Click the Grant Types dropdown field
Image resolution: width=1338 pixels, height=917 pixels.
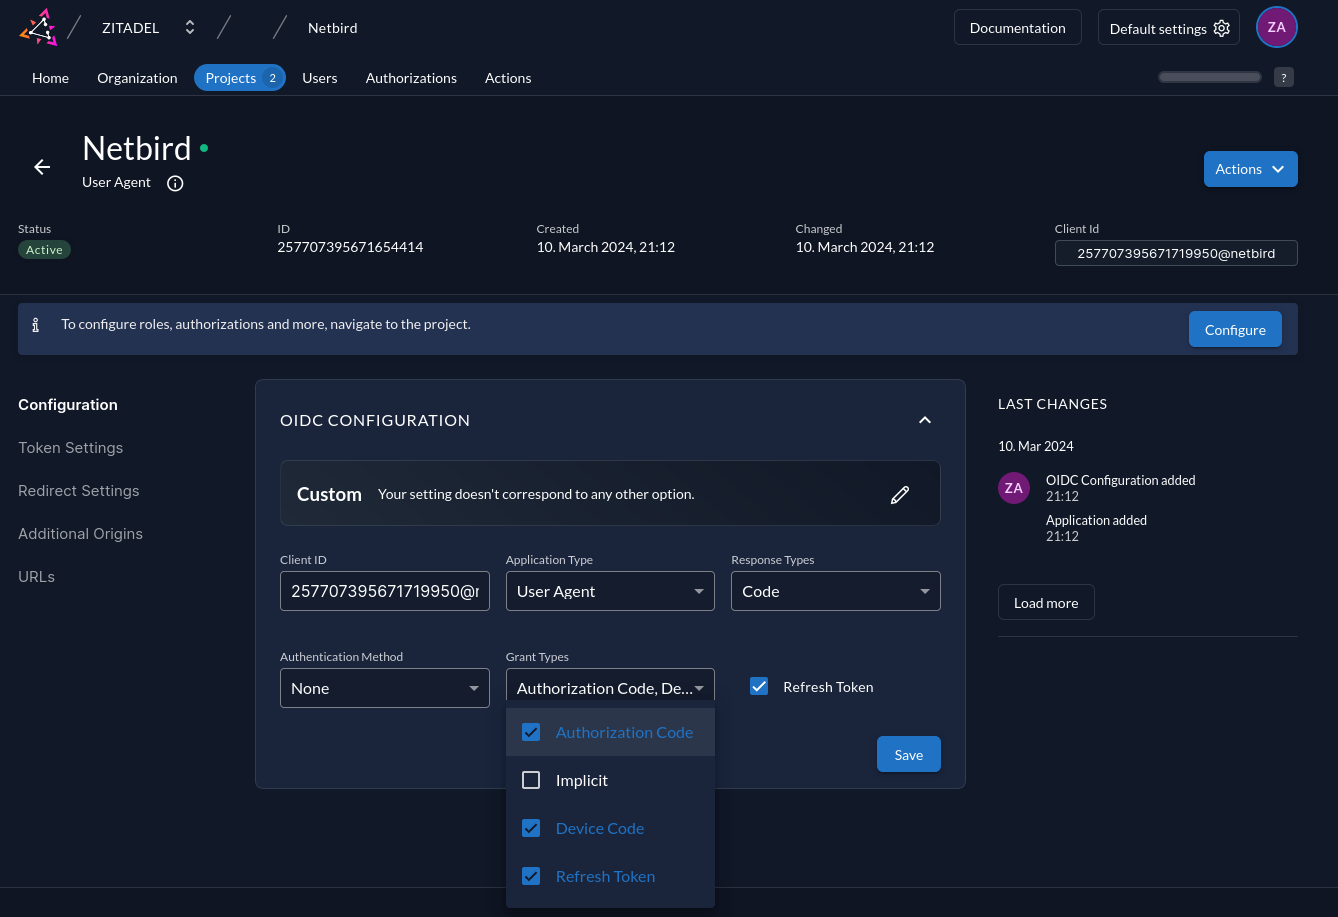(x=610, y=688)
